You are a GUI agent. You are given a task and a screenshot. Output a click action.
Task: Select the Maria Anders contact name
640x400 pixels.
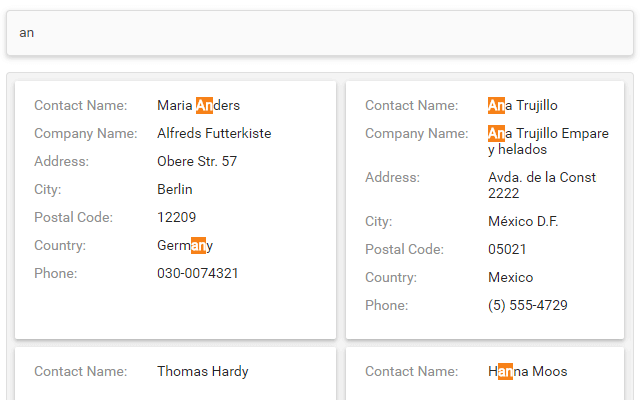pos(198,105)
